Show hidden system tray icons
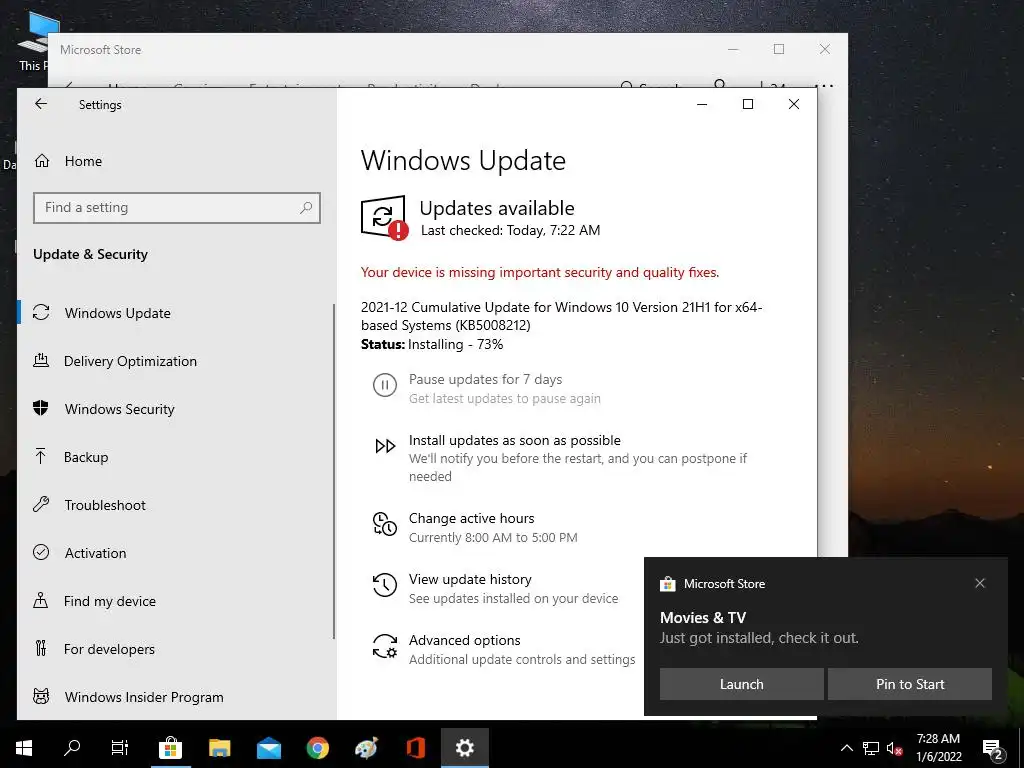 coord(846,748)
